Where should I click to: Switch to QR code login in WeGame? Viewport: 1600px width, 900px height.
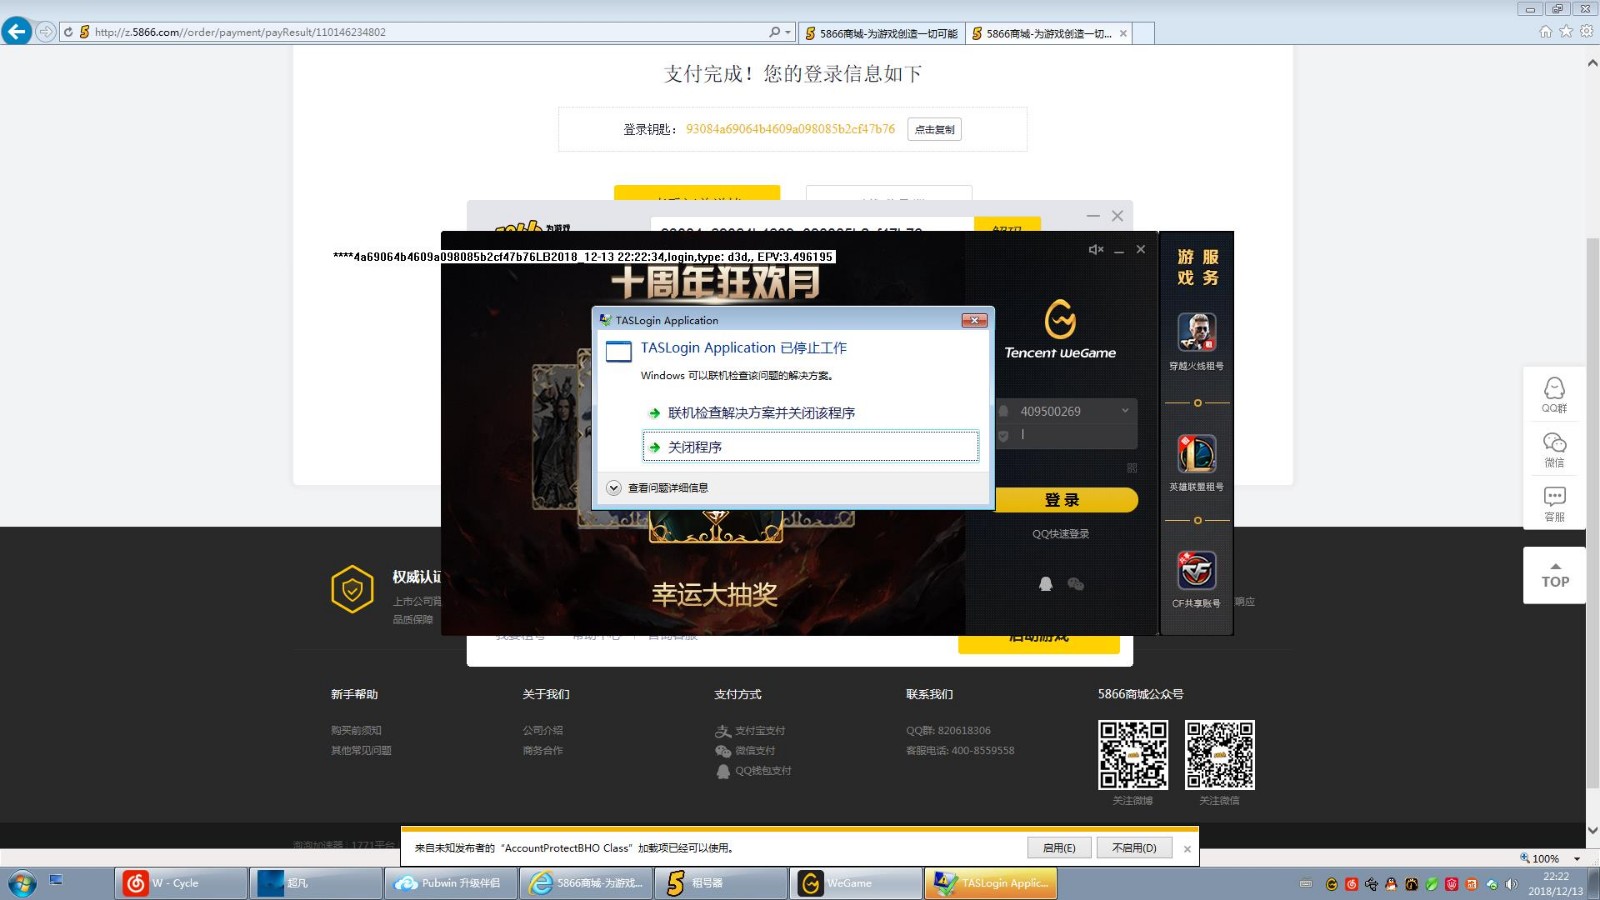pos(1132,468)
